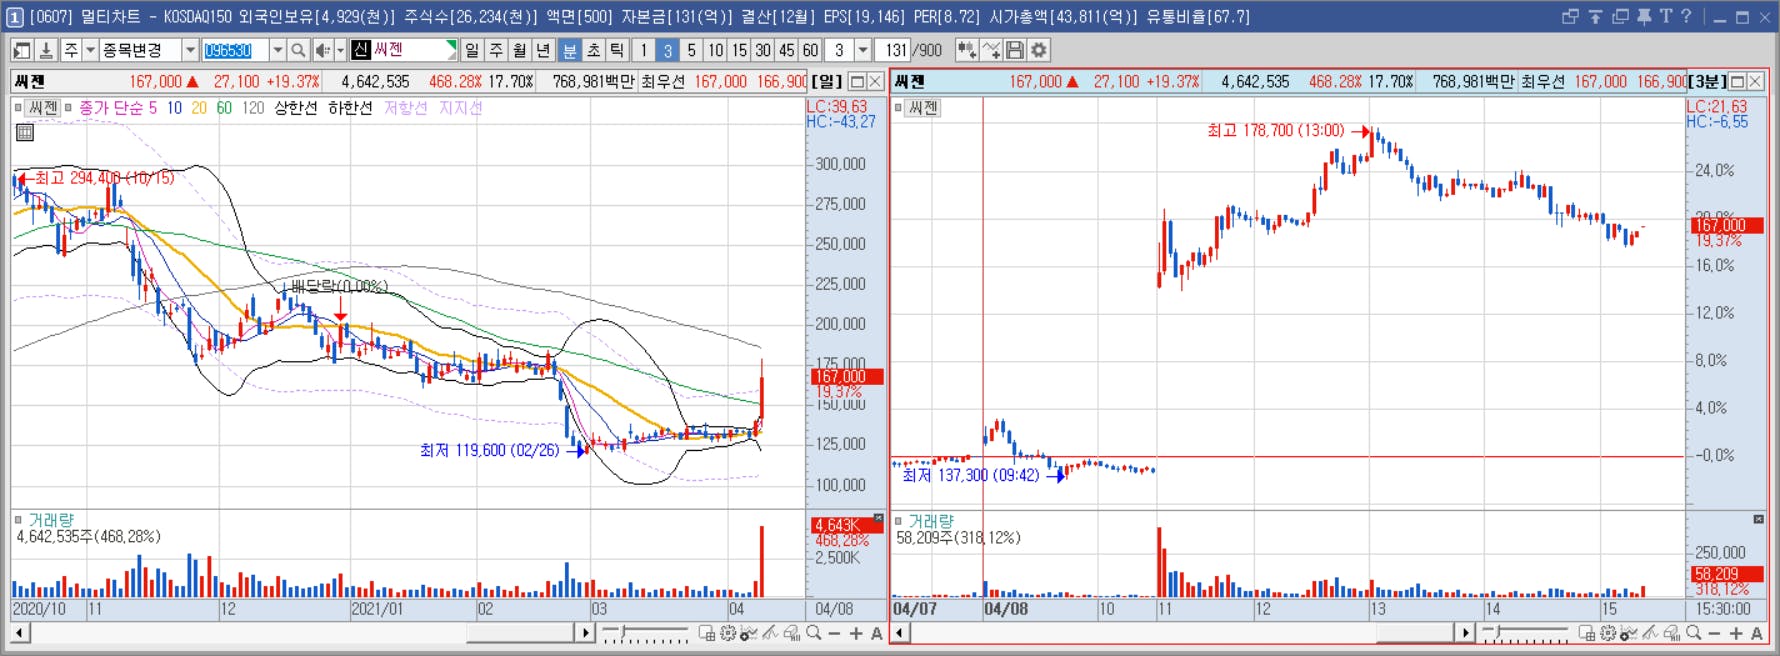Click left chart's bottom settings gear icon
Viewport: 1780px width, 656px height.
(x=728, y=633)
